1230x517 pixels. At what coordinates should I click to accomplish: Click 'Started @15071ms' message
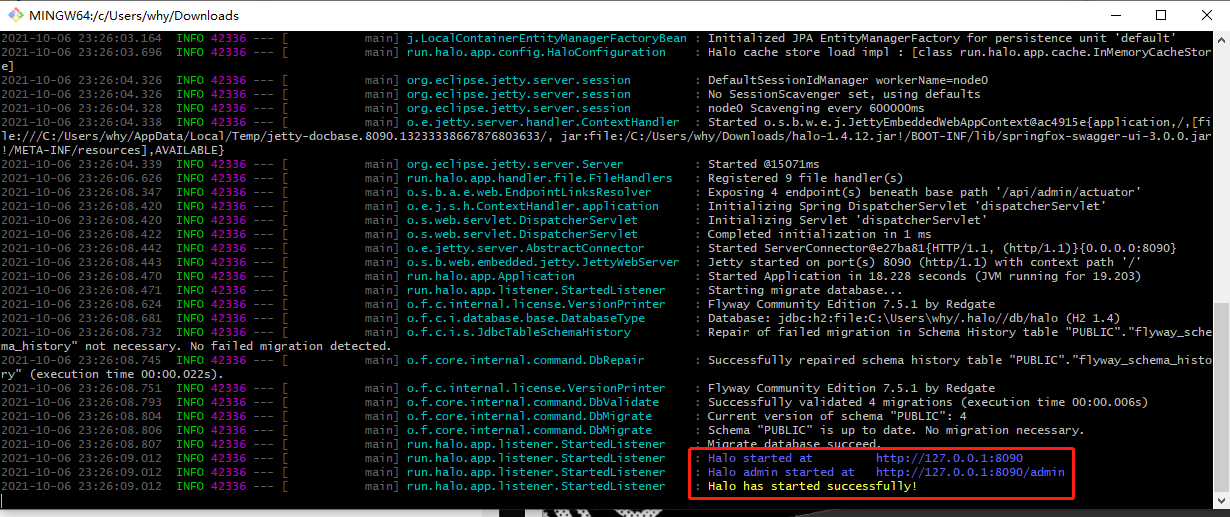pyautogui.click(x=763, y=164)
